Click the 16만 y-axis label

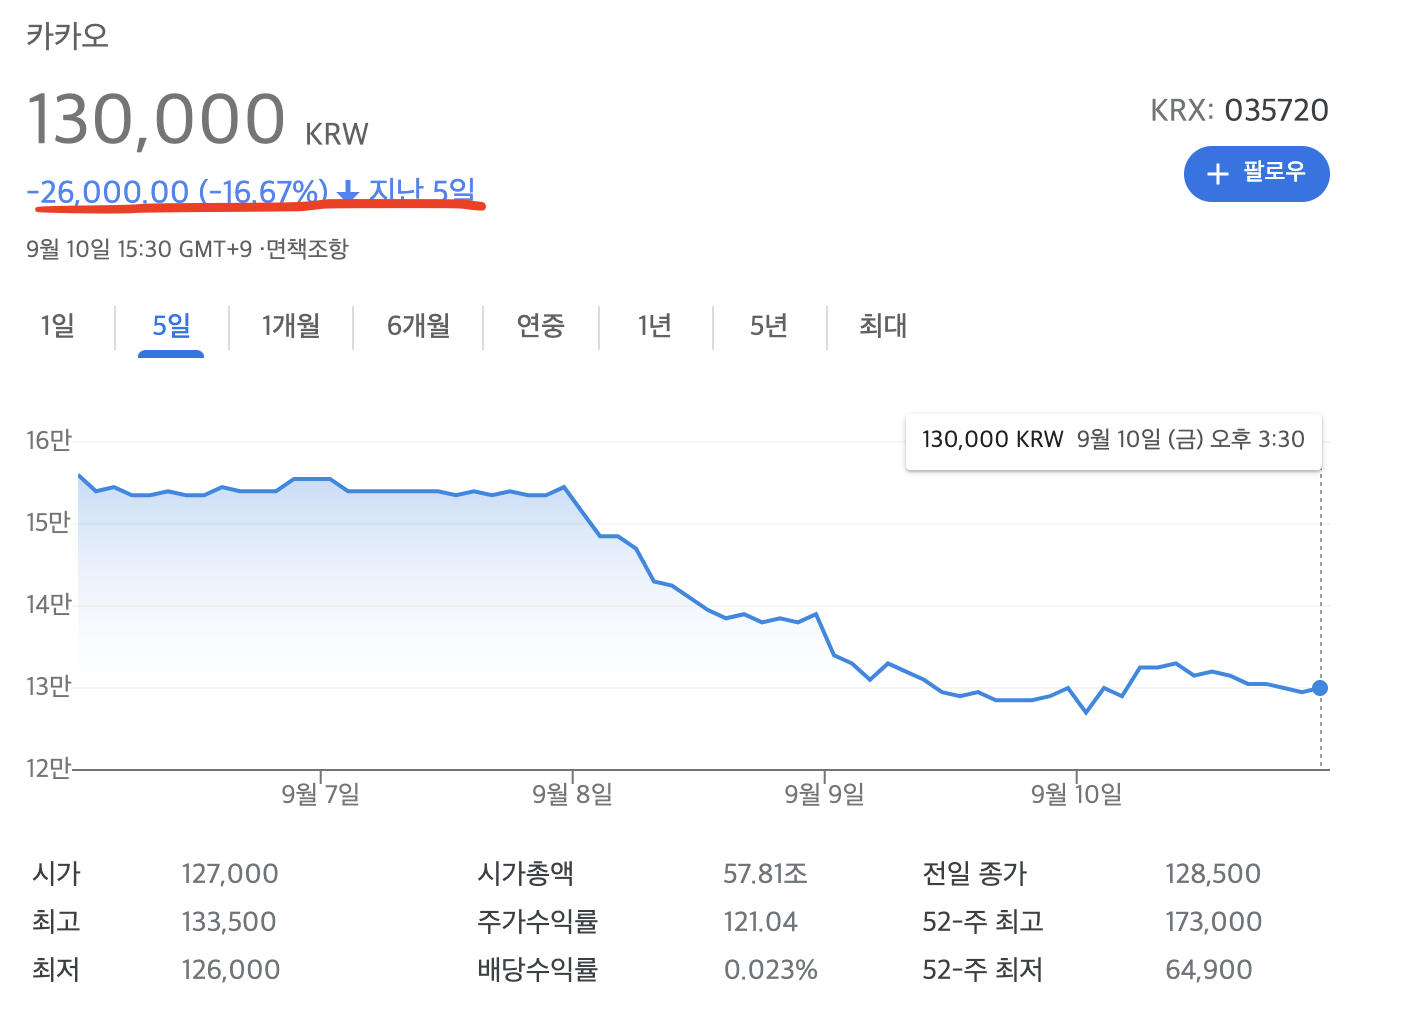(49, 441)
